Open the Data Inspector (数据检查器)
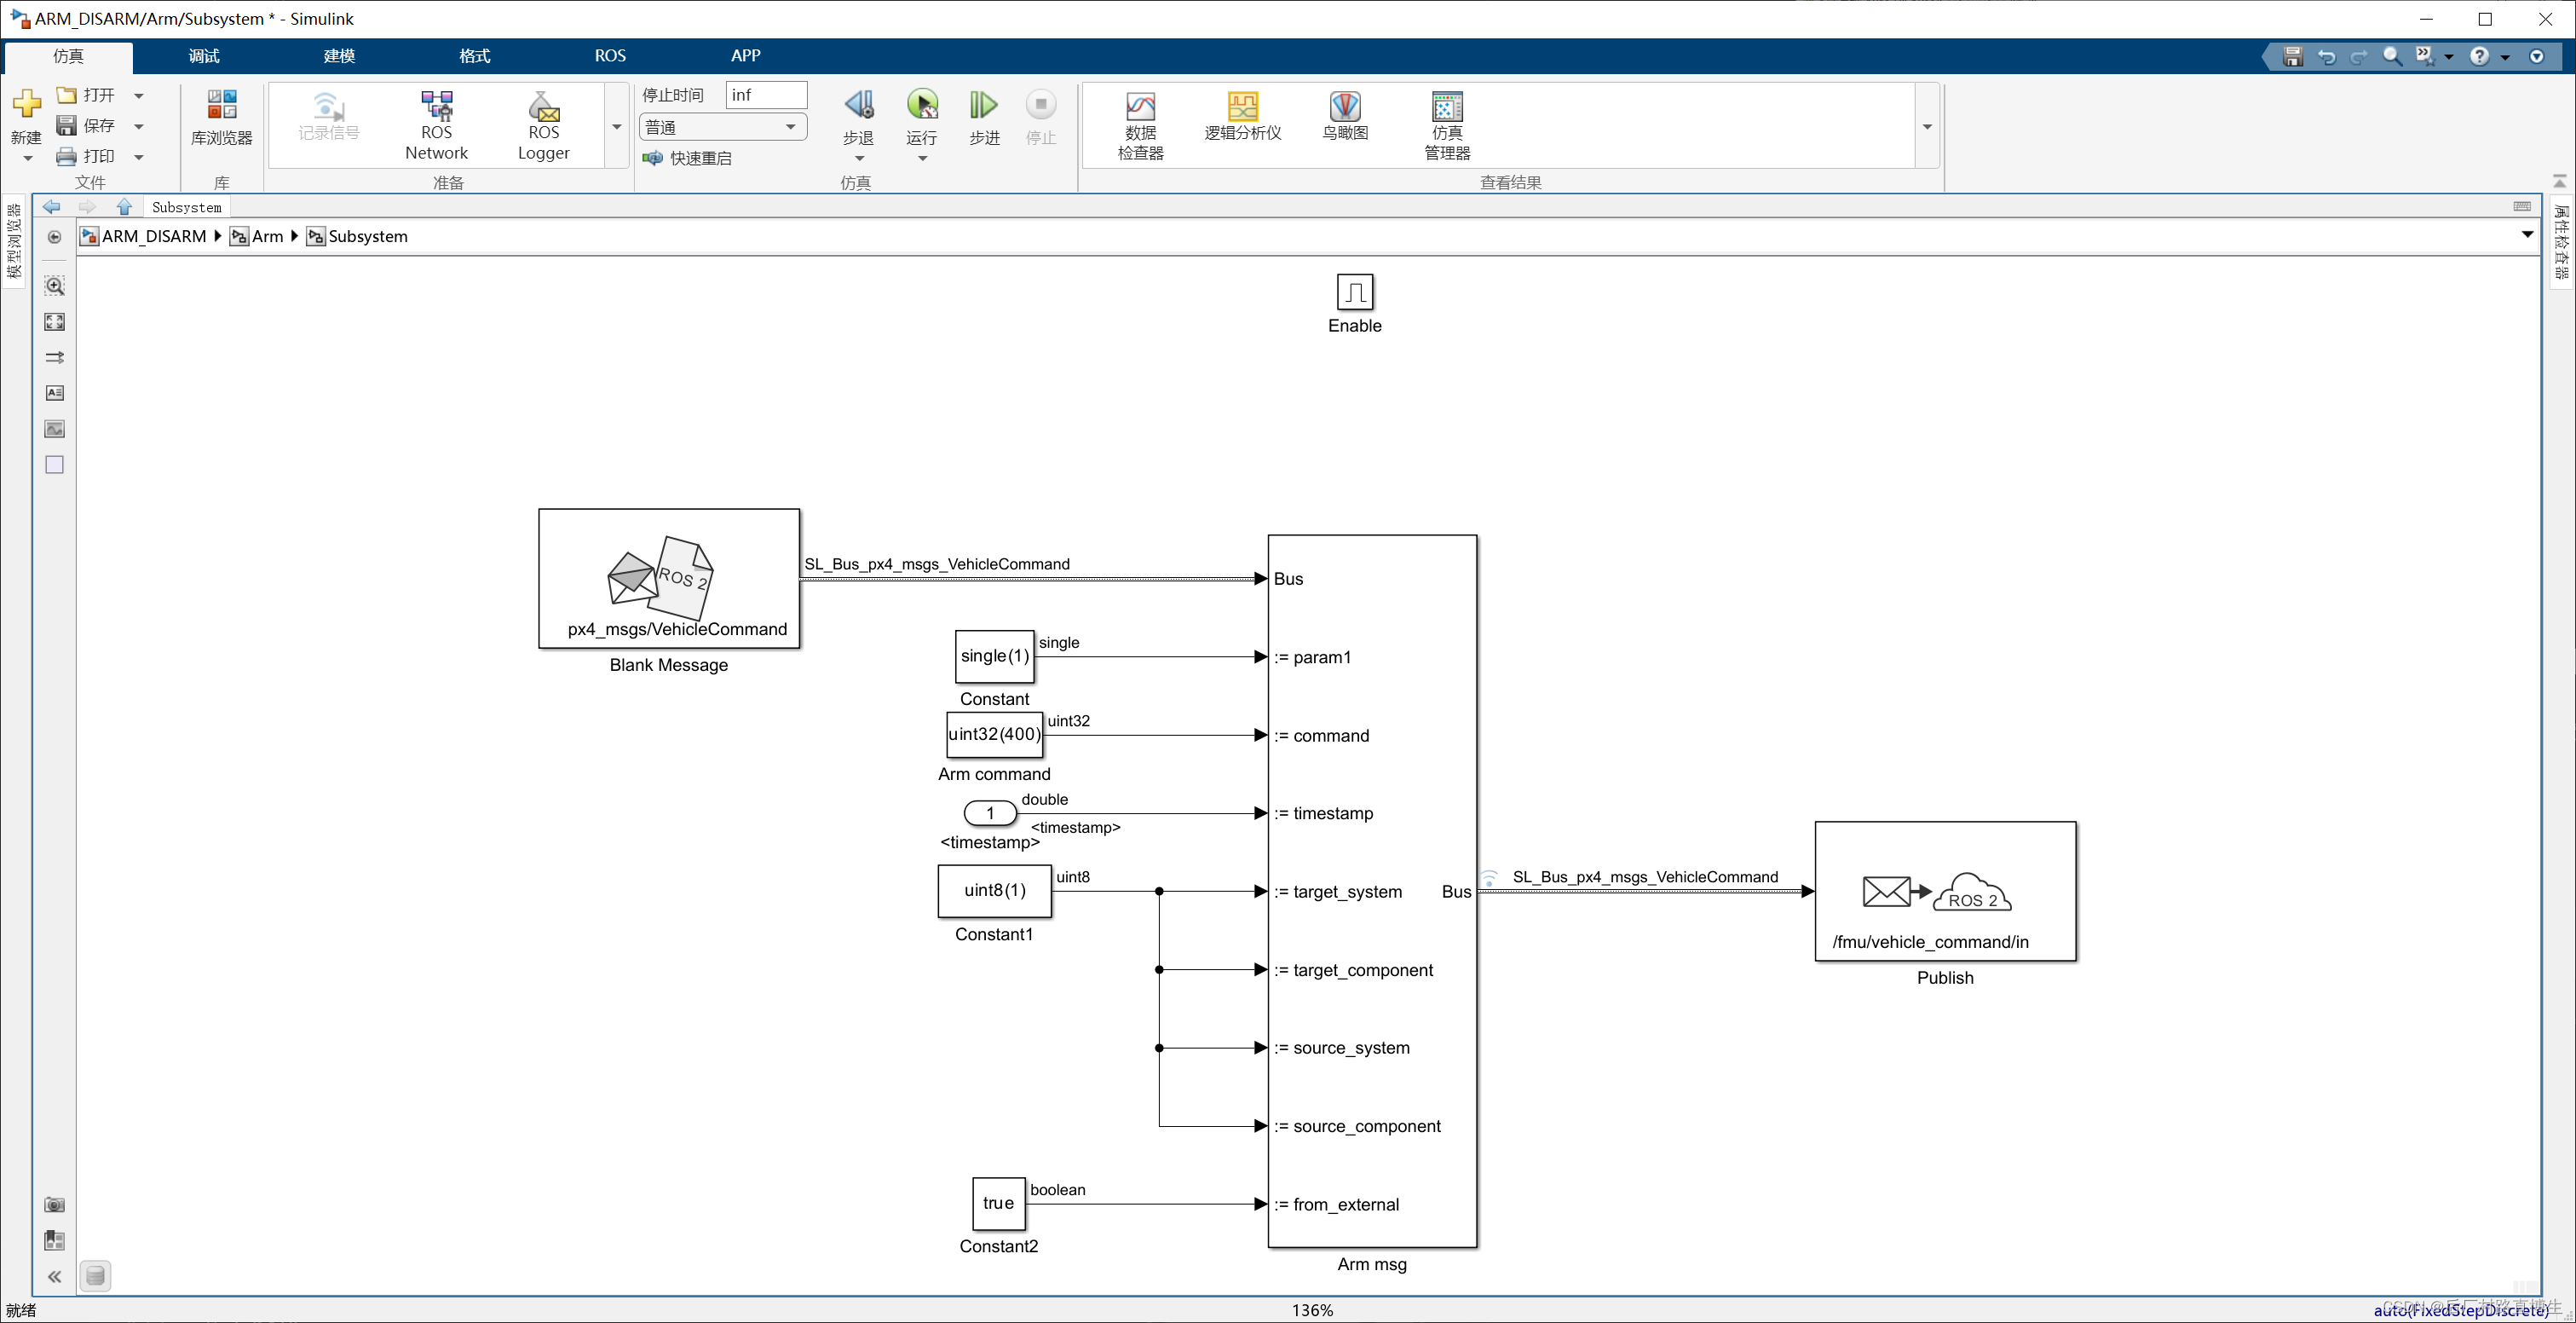Screen dimensions: 2576x1323 [1140, 126]
